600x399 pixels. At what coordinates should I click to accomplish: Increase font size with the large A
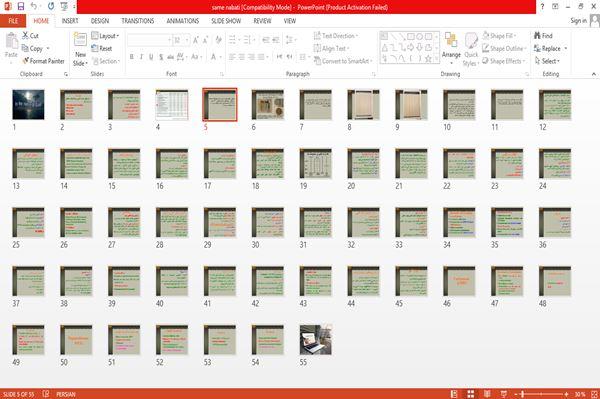pyautogui.click(x=196, y=40)
